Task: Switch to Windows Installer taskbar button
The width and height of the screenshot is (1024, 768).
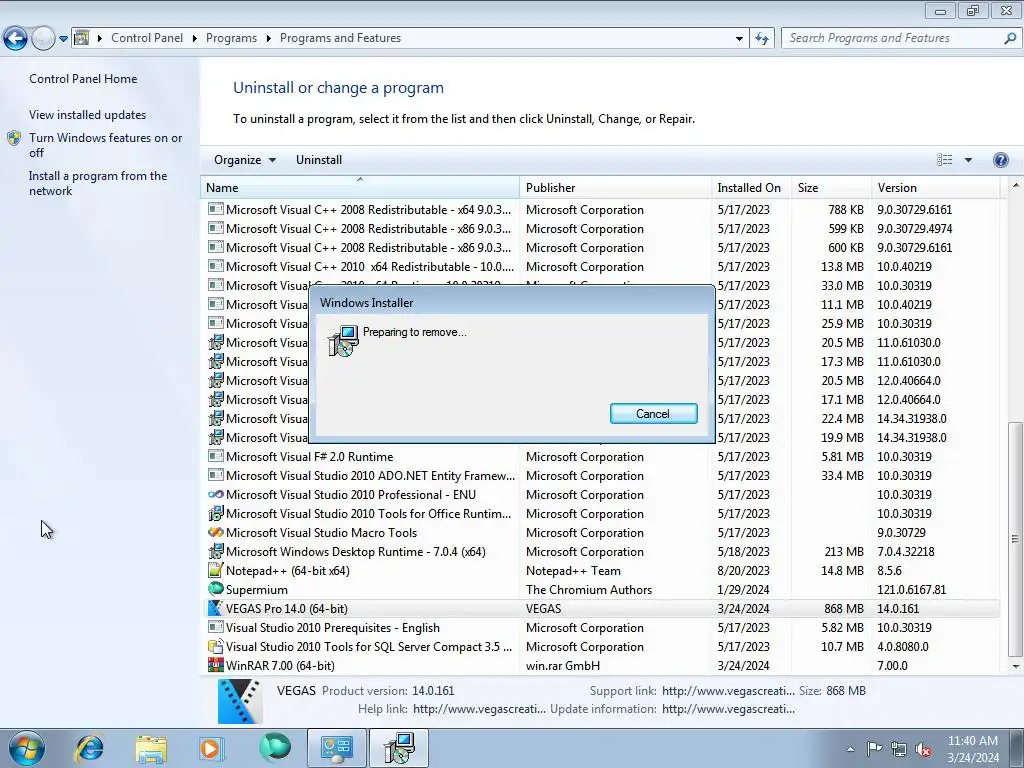Action: [399, 748]
